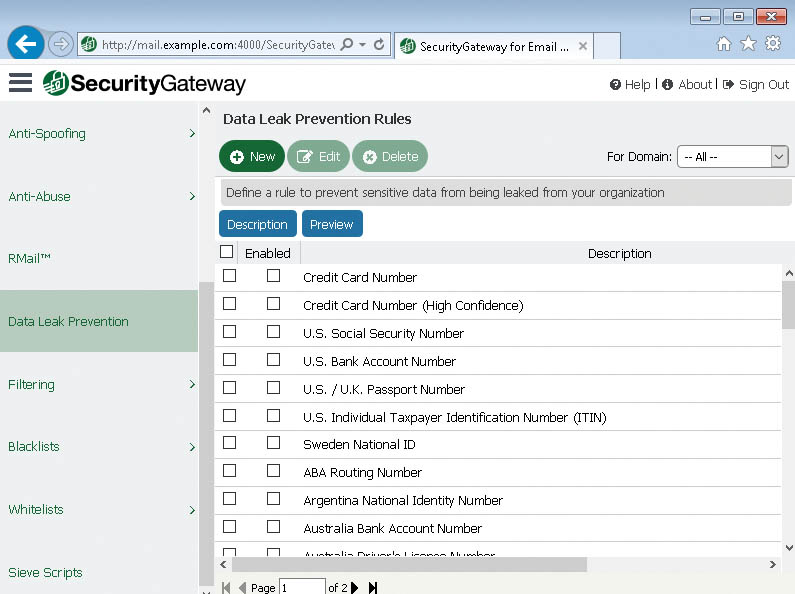795x594 pixels.
Task: Expand the Filtering sidebar section
Action: 98,385
